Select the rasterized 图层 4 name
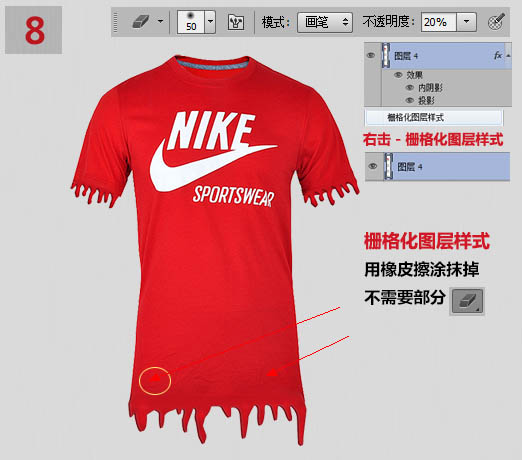The height and width of the screenshot is (460, 522). (410, 166)
